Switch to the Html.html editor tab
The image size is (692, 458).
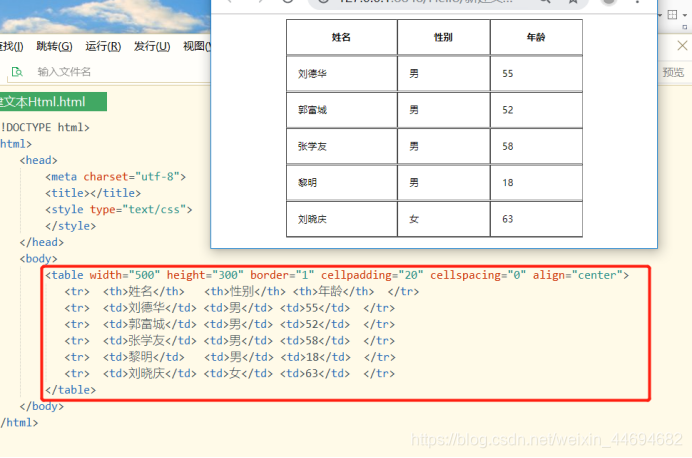(x=53, y=102)
